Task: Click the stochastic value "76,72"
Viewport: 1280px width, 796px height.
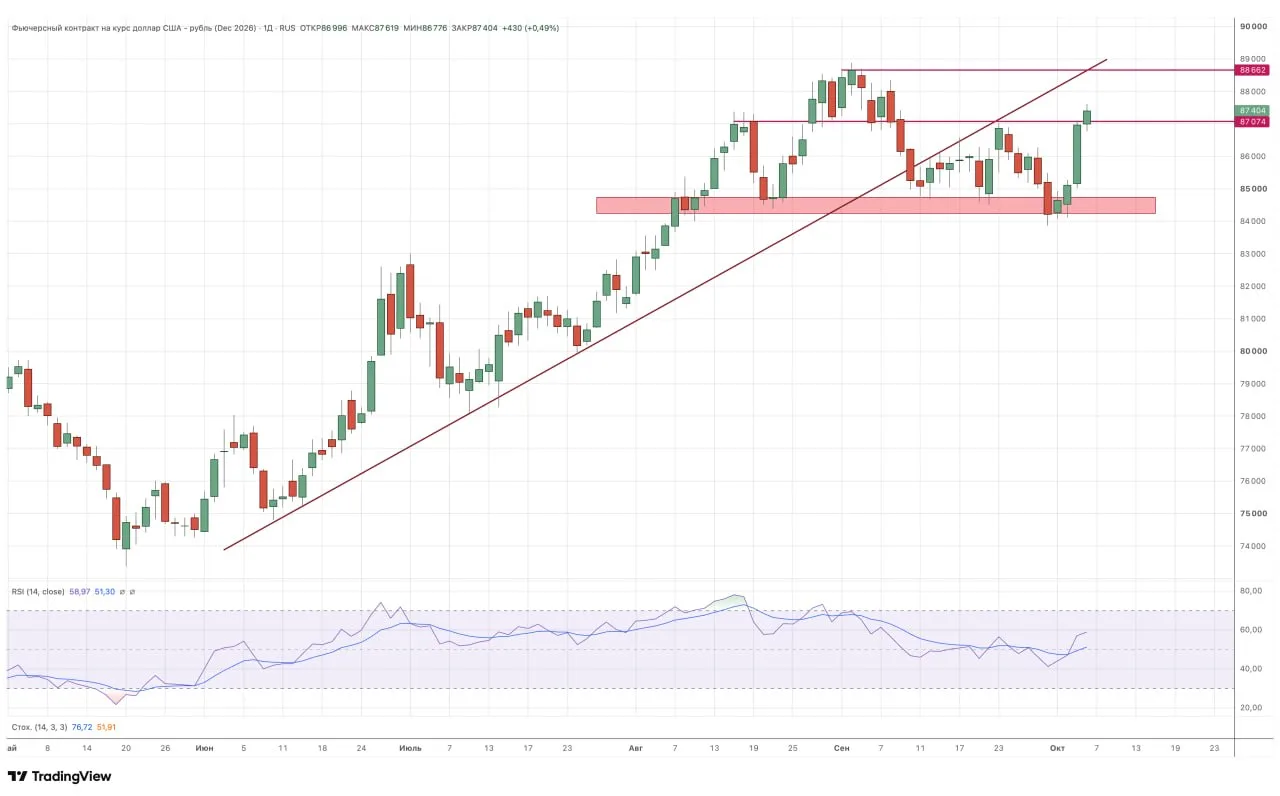Action: 82,727
